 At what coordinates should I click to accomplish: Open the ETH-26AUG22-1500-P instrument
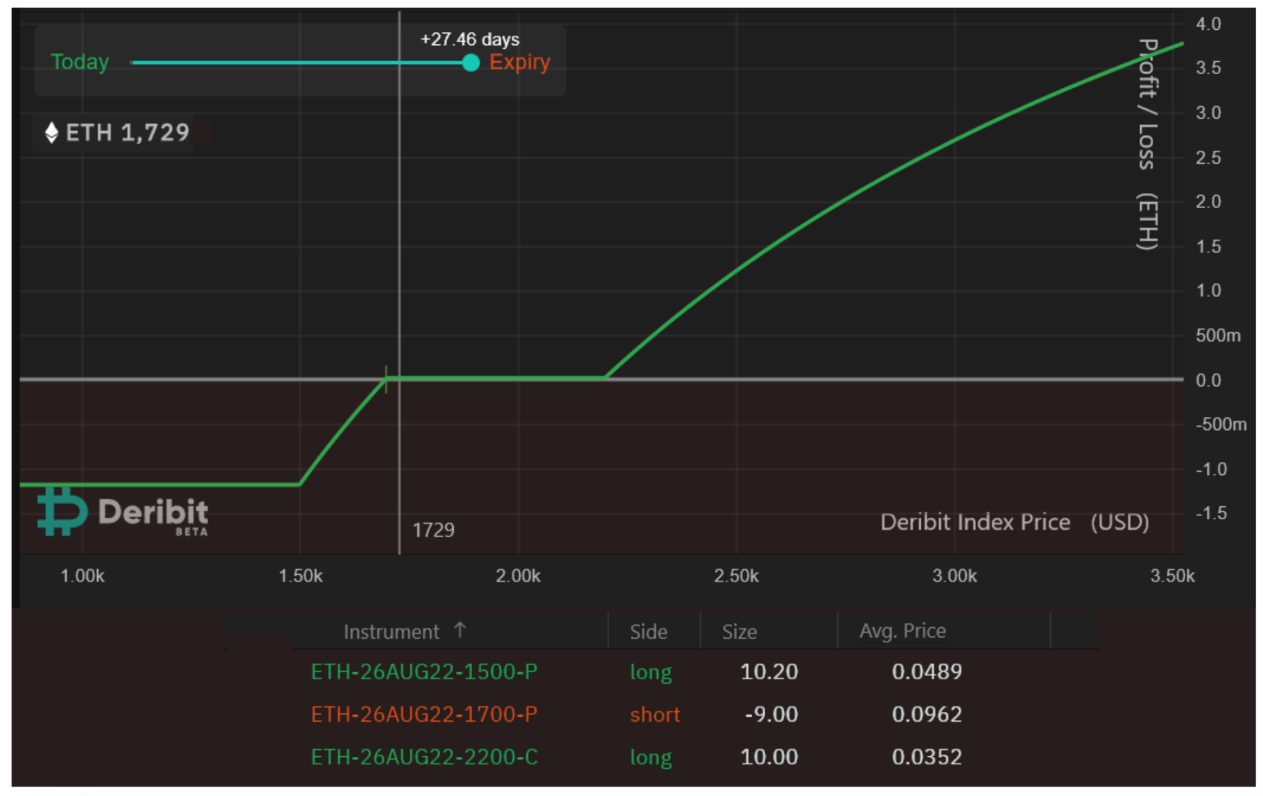pos(424,672)
